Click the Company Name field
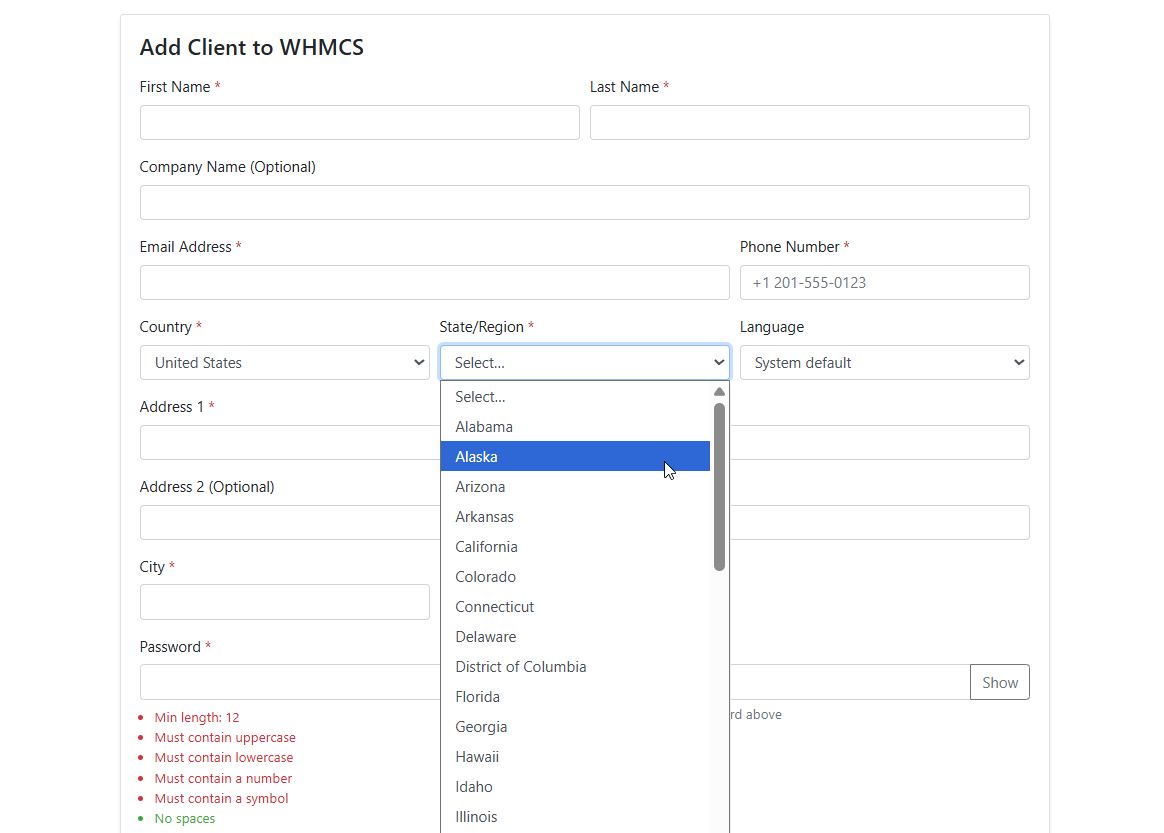The width and height of the screenshot is (1164, 833). coord(584,203)
